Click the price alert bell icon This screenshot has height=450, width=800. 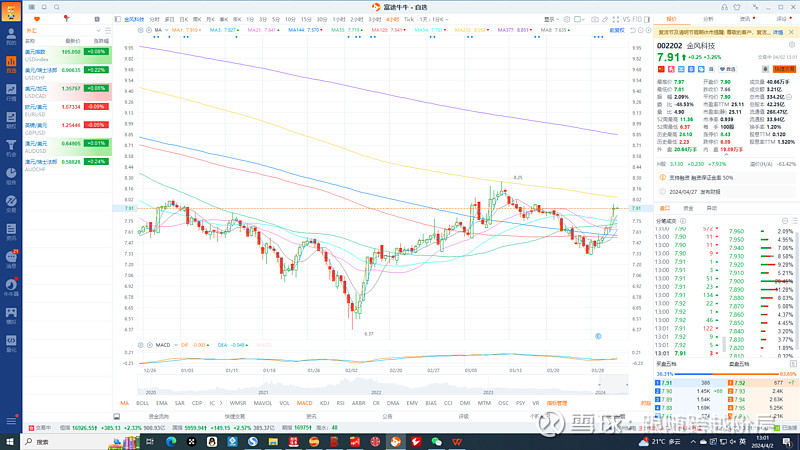click(765, 69)
